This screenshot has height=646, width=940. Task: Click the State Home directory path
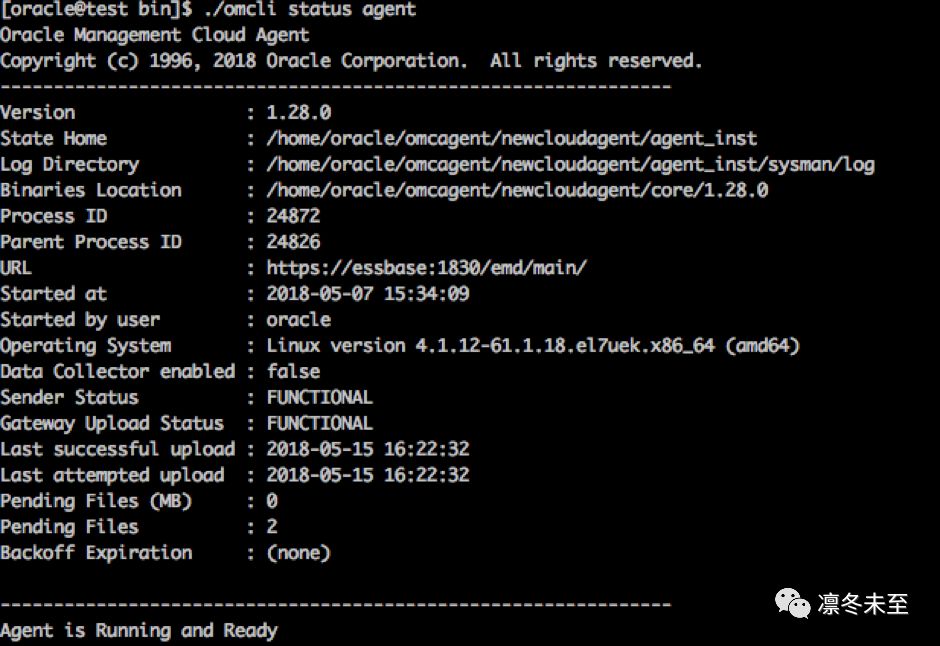coord(511,138)
